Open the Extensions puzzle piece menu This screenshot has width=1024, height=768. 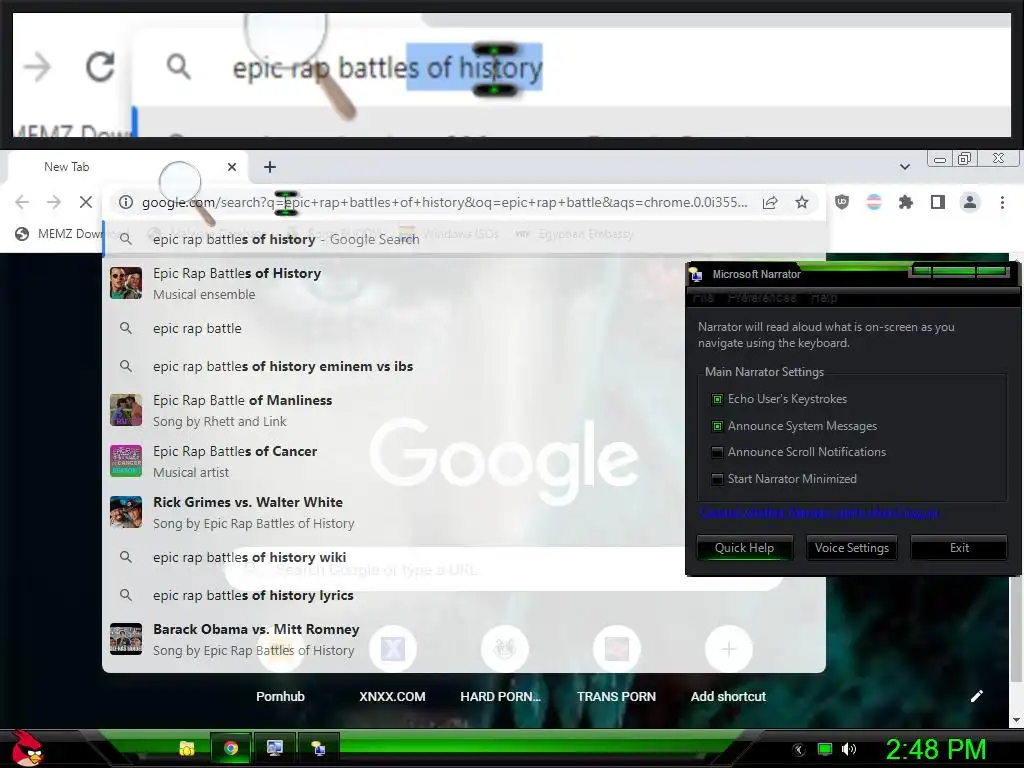(906, 202)
